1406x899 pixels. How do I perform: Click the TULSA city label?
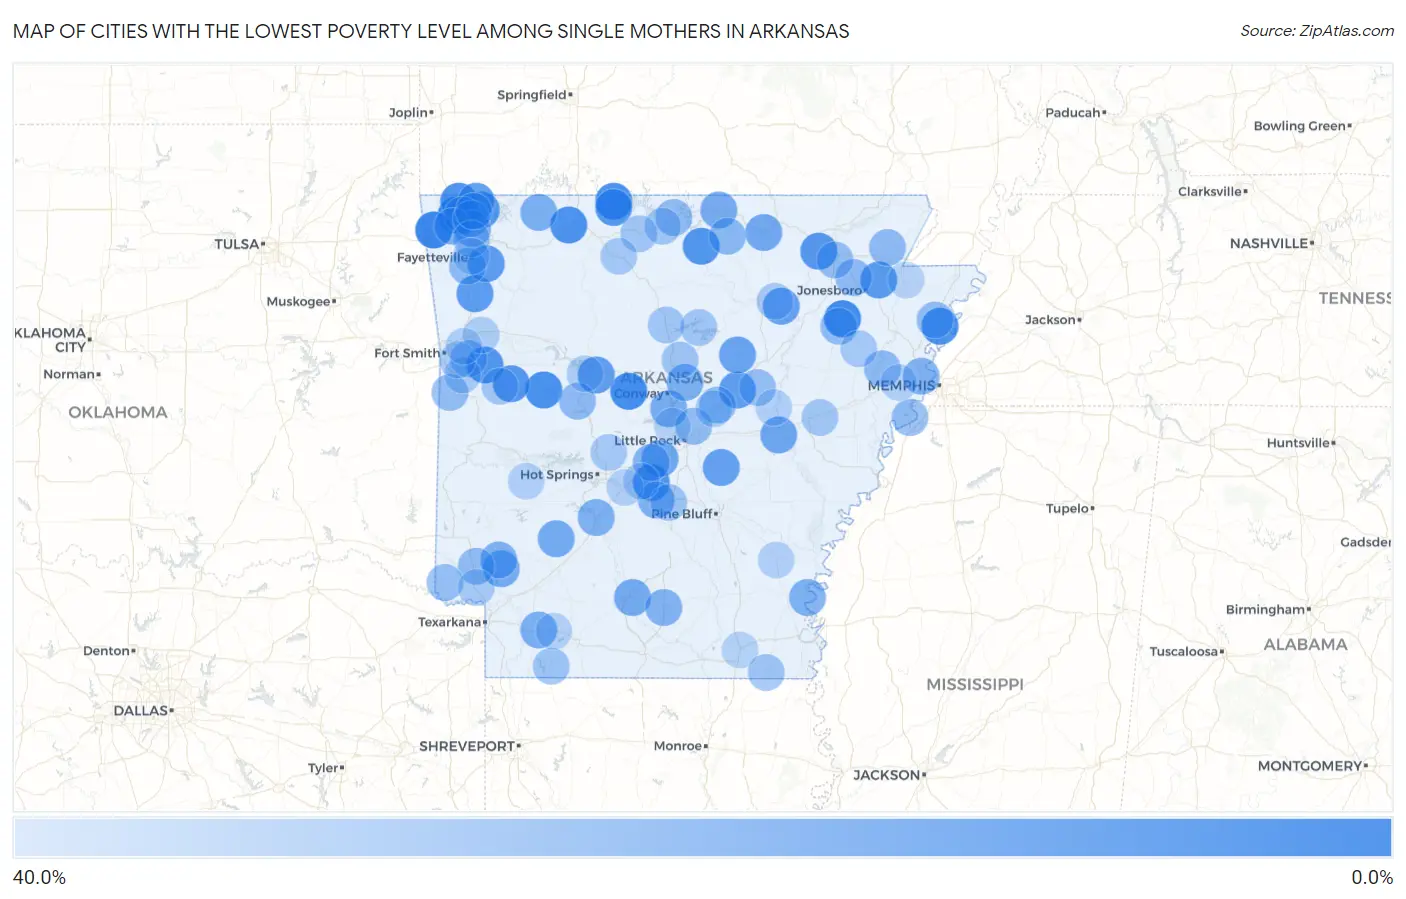(237, 244)
